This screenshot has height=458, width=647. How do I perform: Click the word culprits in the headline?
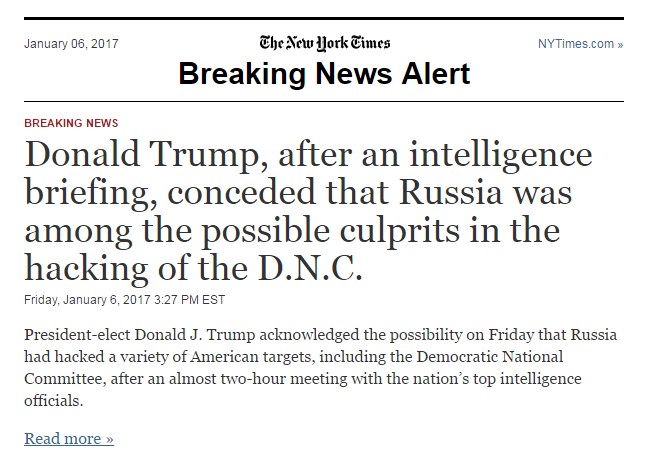tap(399, 232)
